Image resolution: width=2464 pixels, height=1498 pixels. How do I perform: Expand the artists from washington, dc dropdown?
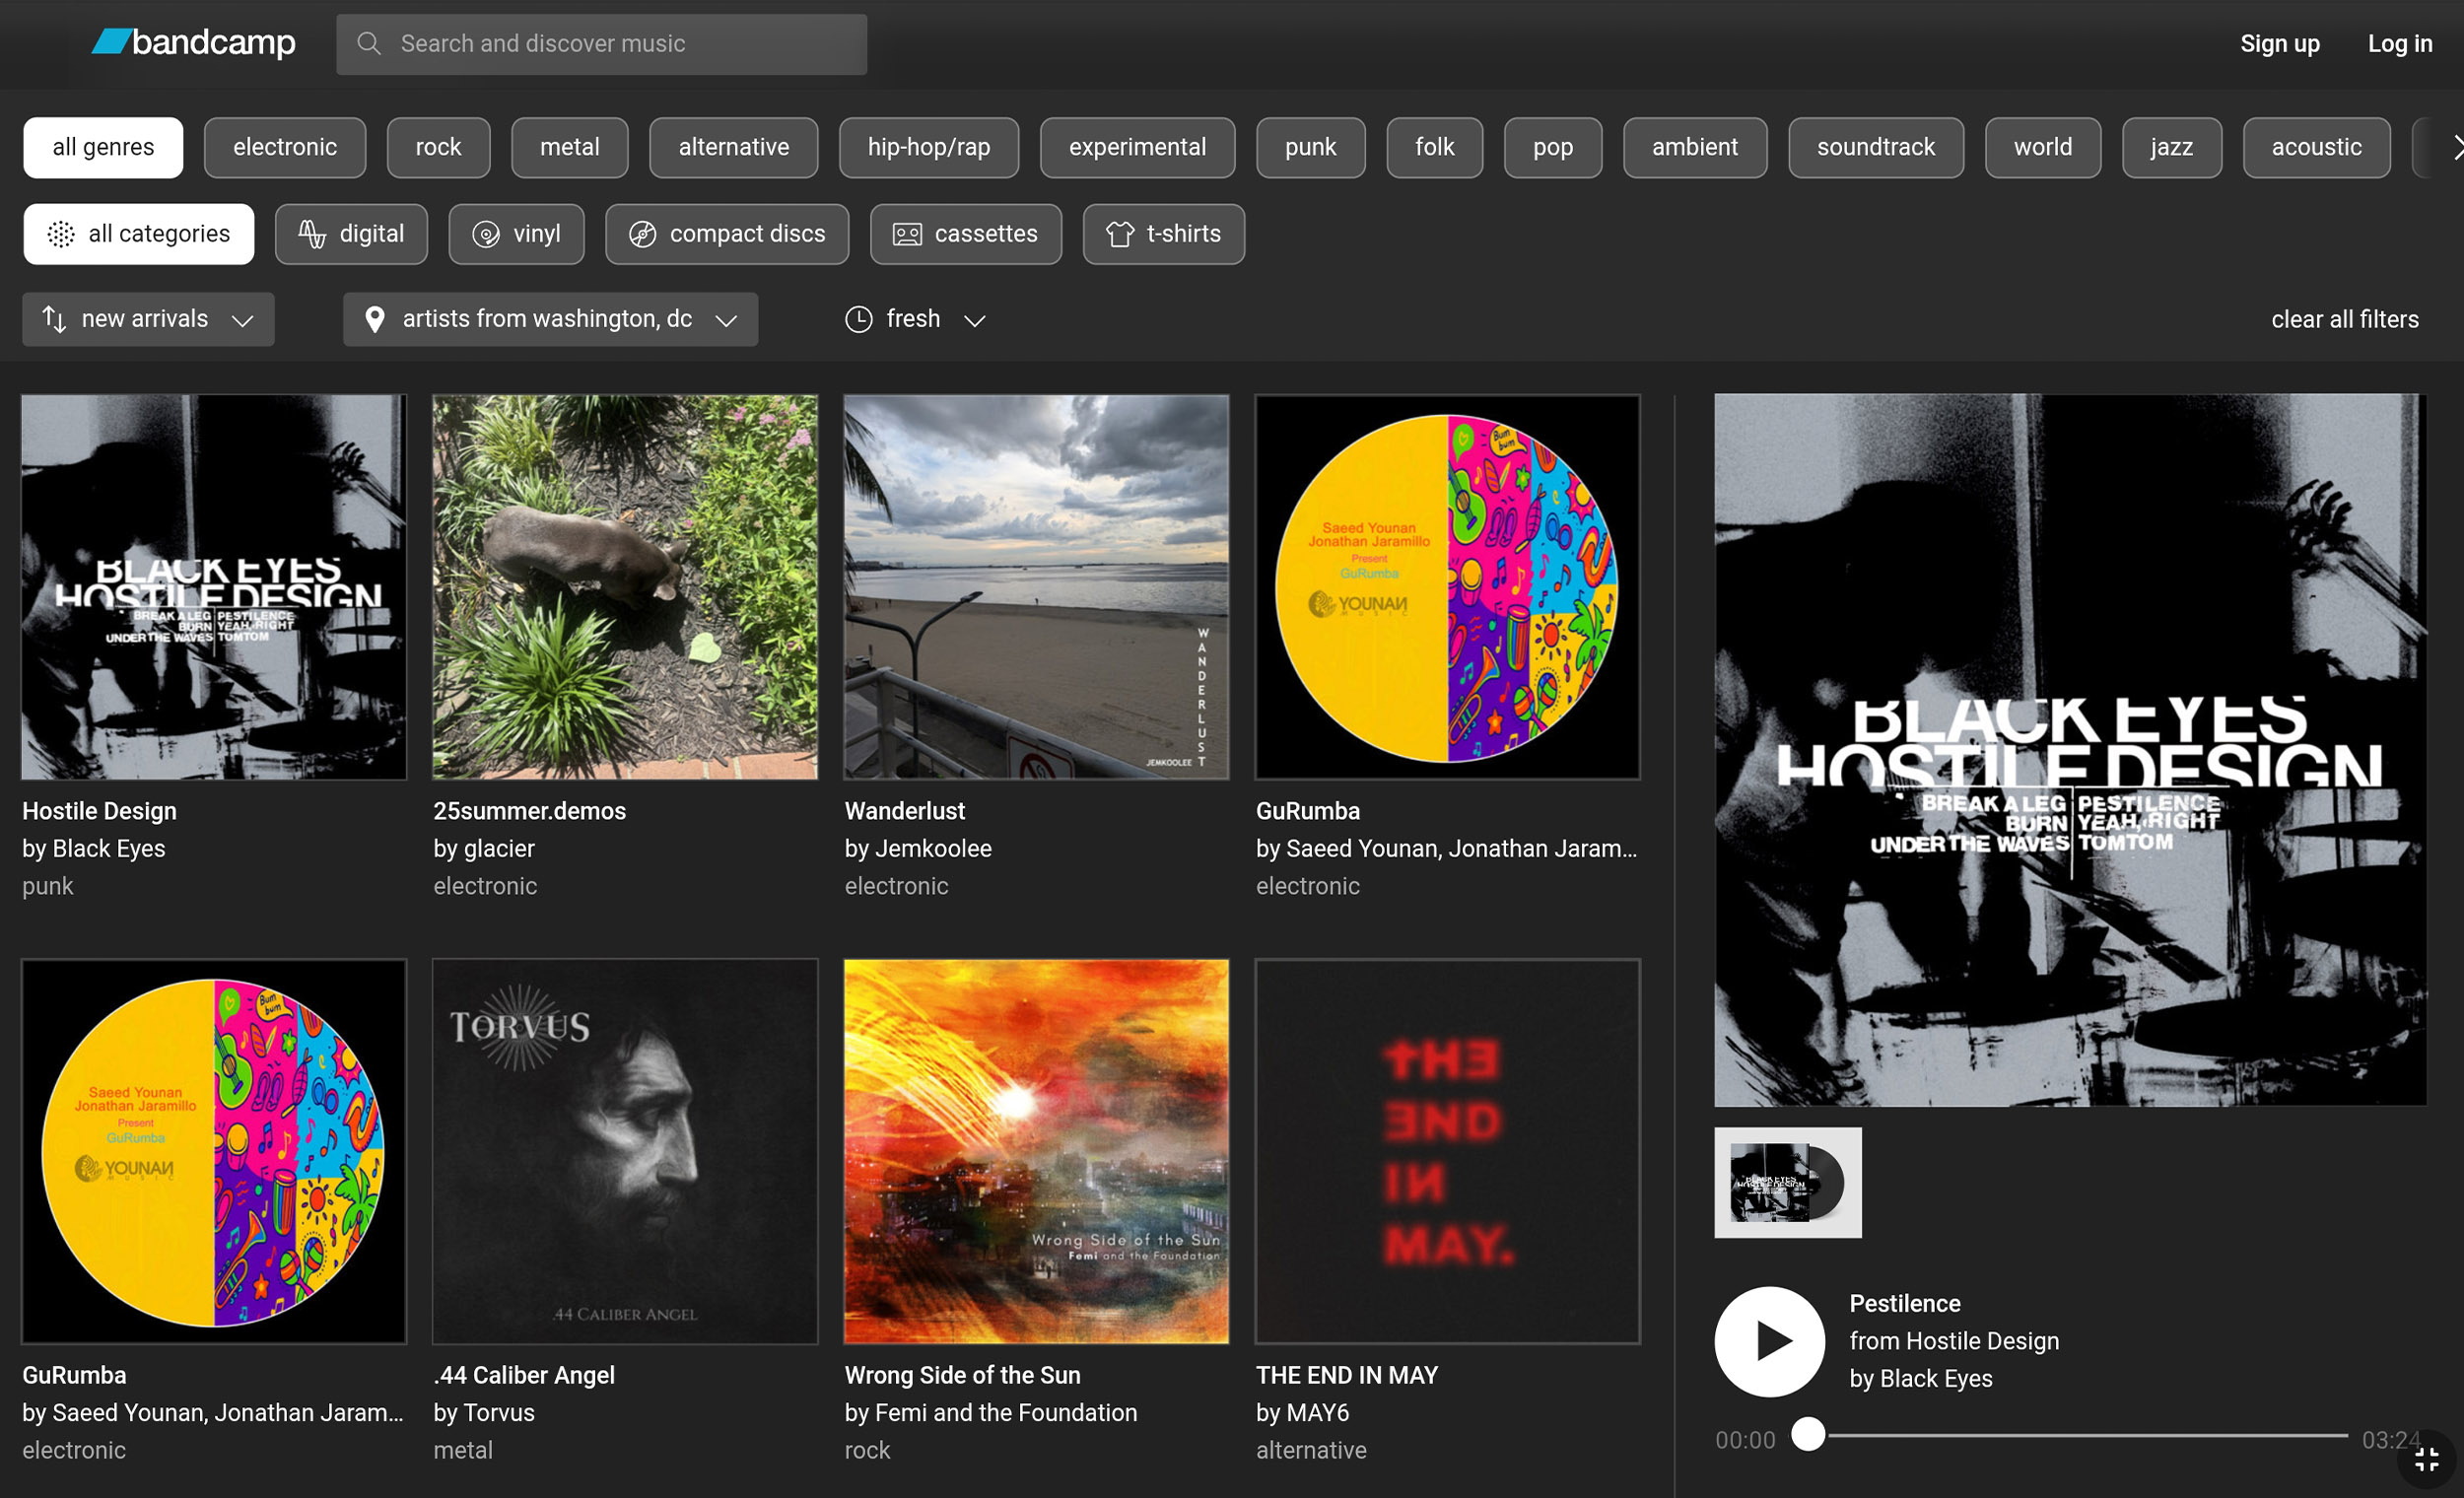click(550, 319)
